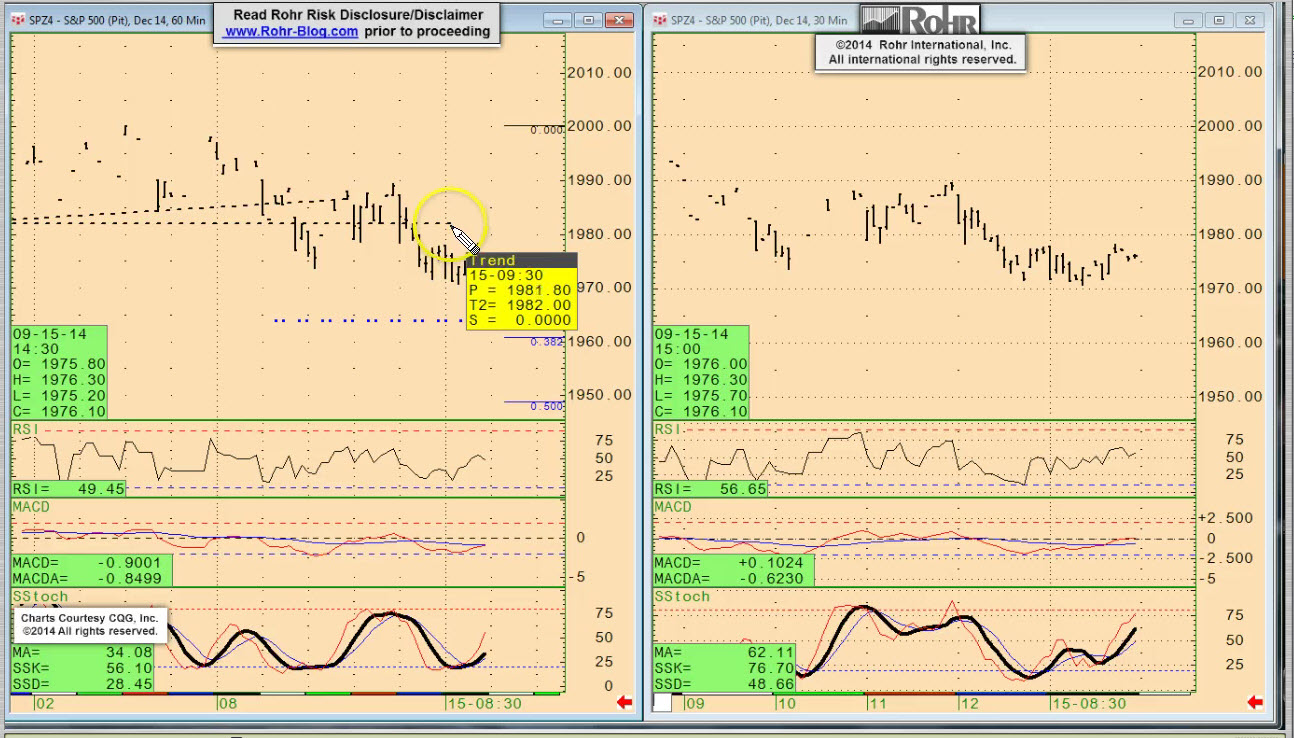Click the Trend tooltip header
The height and width of the screenshot is (738, 1294).
(520, 260)
